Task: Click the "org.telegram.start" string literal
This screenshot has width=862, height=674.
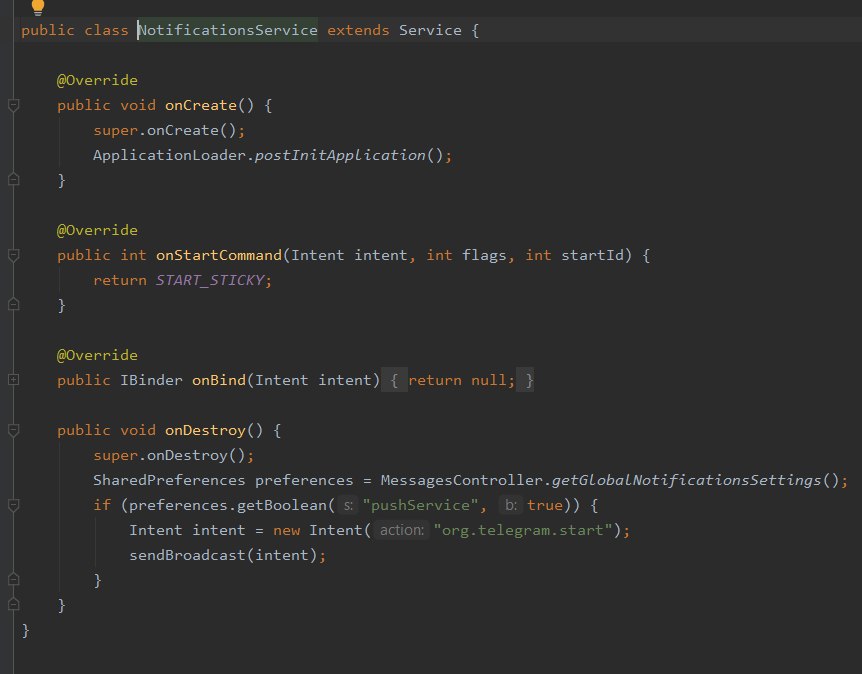Action: (x=523, y=531)
